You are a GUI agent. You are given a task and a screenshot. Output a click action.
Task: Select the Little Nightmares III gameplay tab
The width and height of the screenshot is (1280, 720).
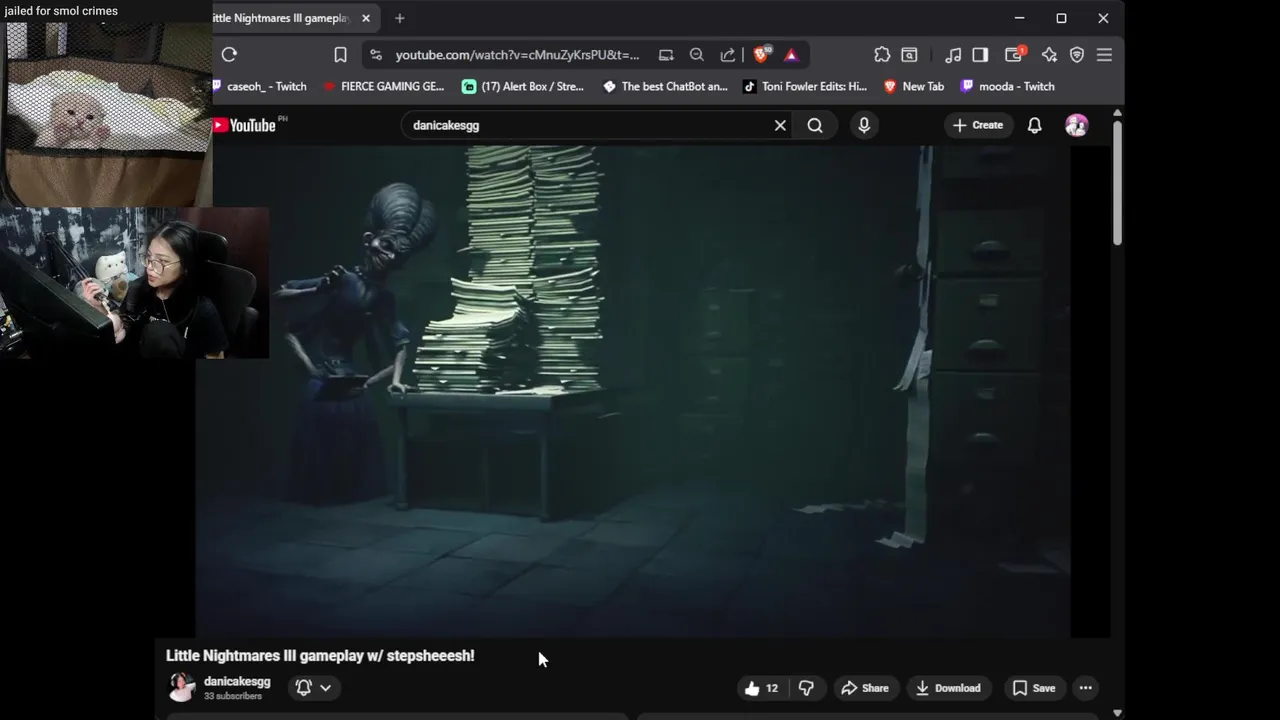pos(281,18)
